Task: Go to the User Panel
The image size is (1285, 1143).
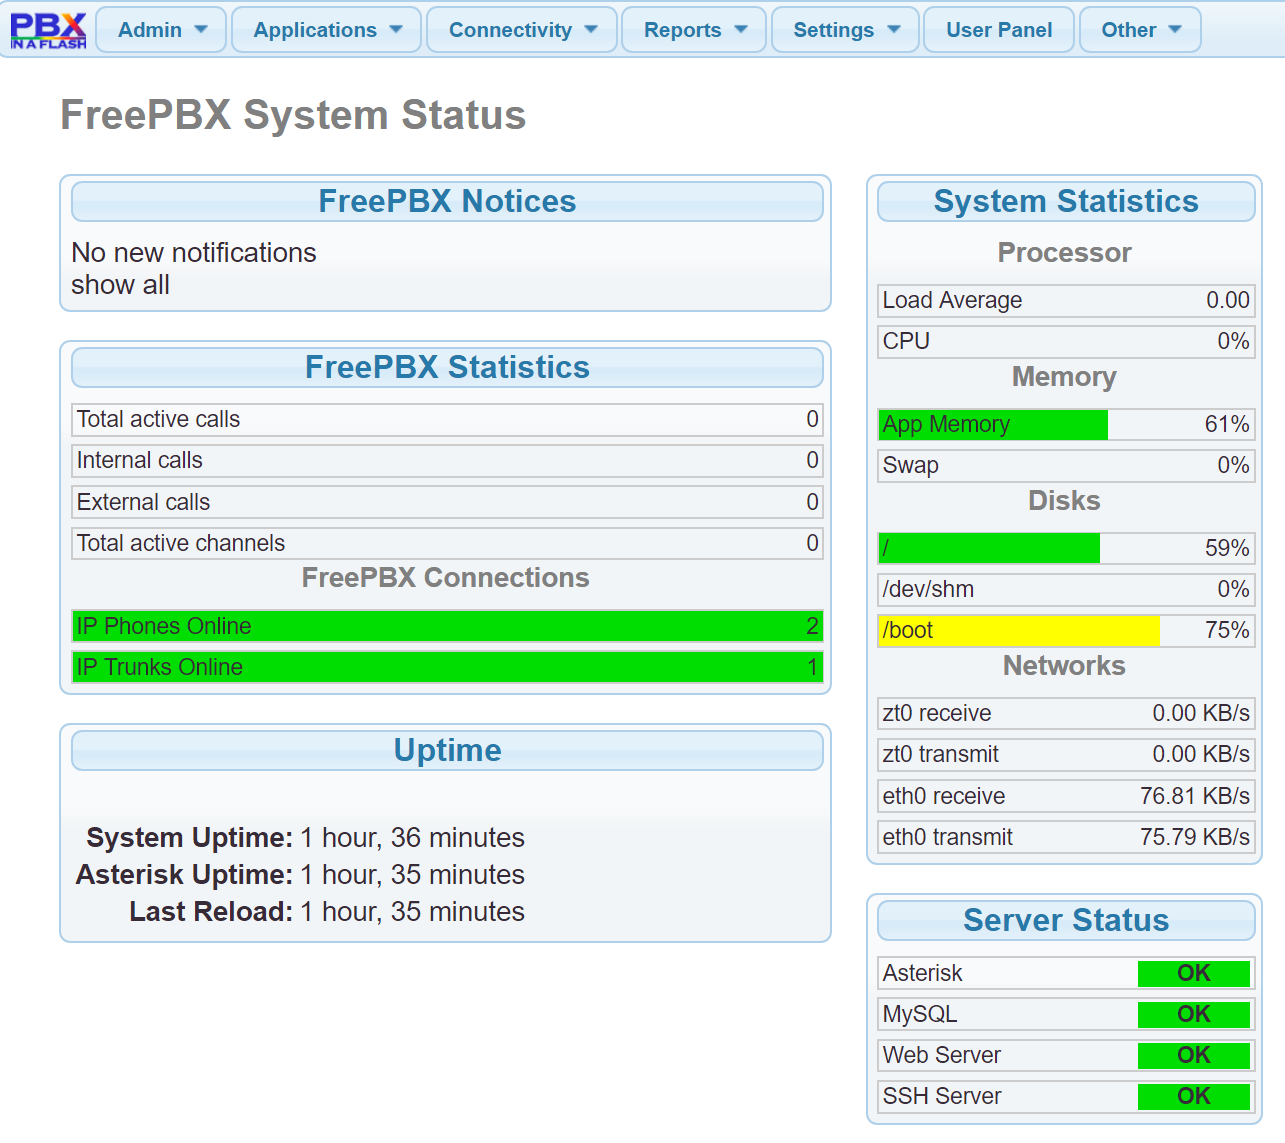Action: coord(999,30)
